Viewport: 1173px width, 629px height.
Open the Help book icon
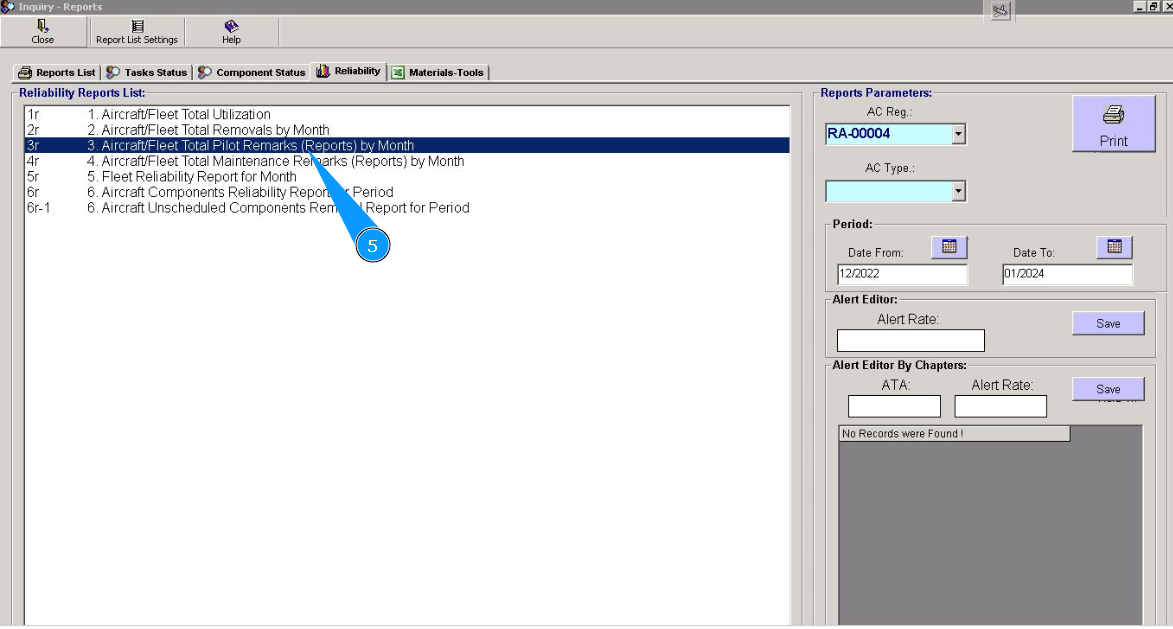tap(231, 32)
